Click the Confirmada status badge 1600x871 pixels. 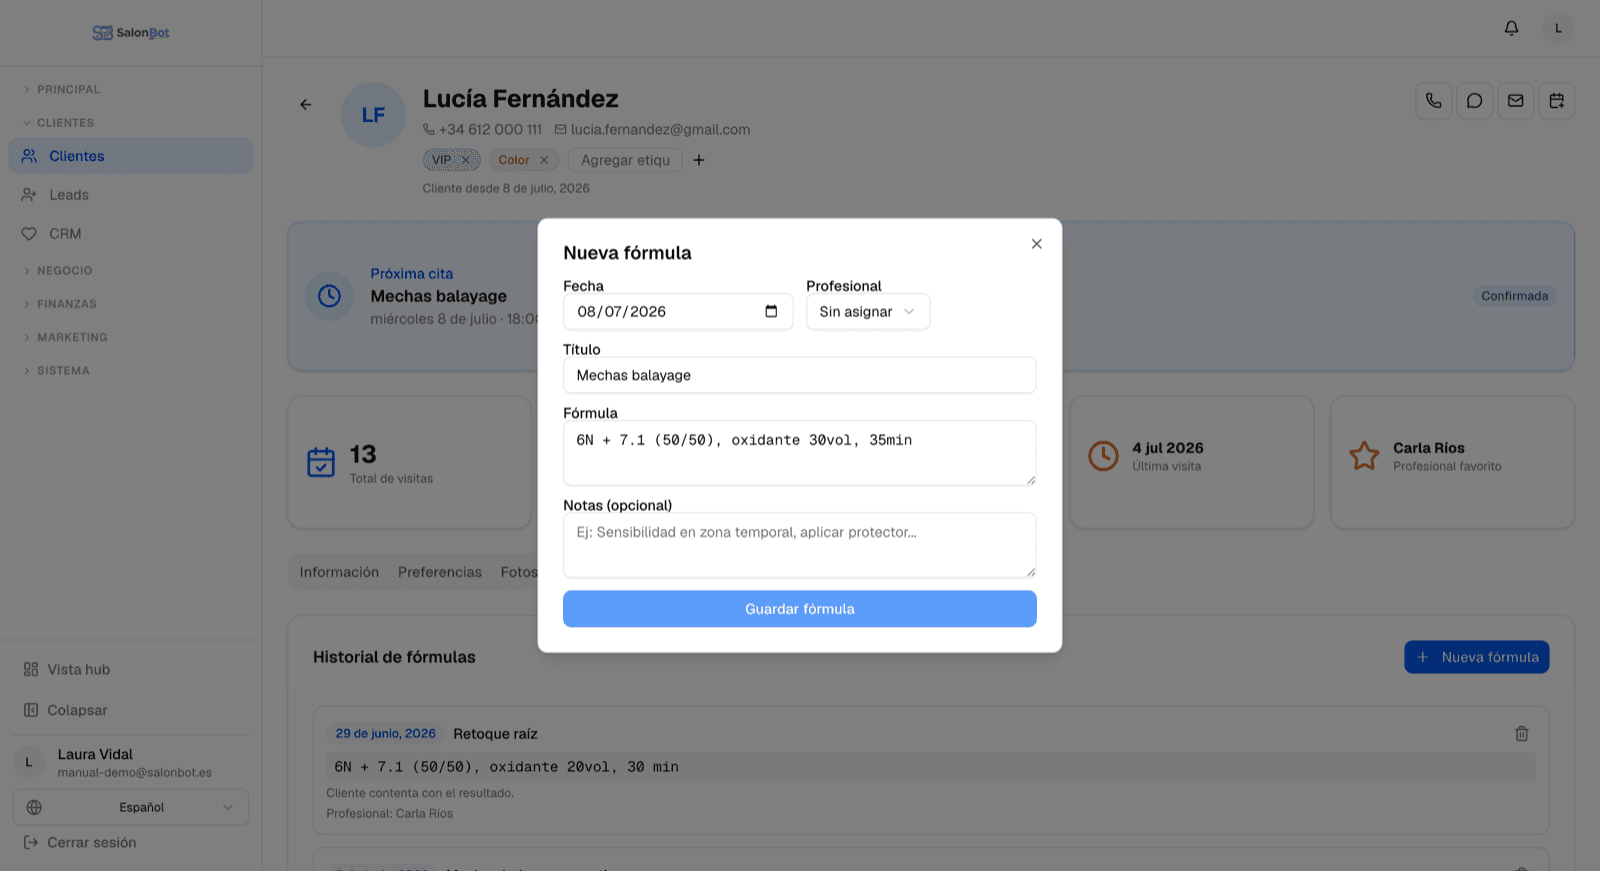1515,296
